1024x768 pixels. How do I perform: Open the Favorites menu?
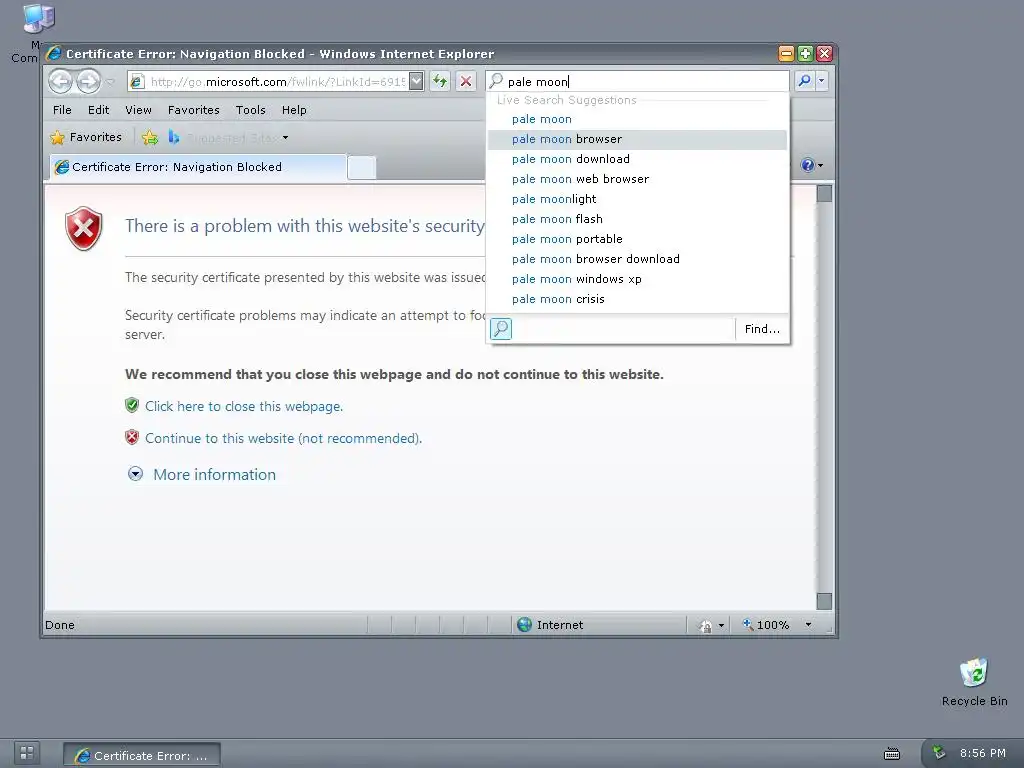pyautogui.click(x=193, y=110)
